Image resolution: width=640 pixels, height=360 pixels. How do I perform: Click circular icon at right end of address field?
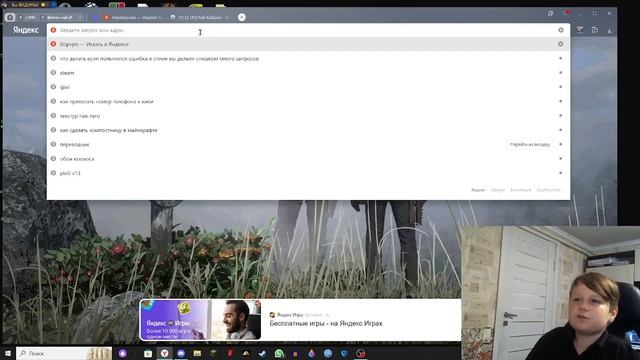[x=561, y=30]
